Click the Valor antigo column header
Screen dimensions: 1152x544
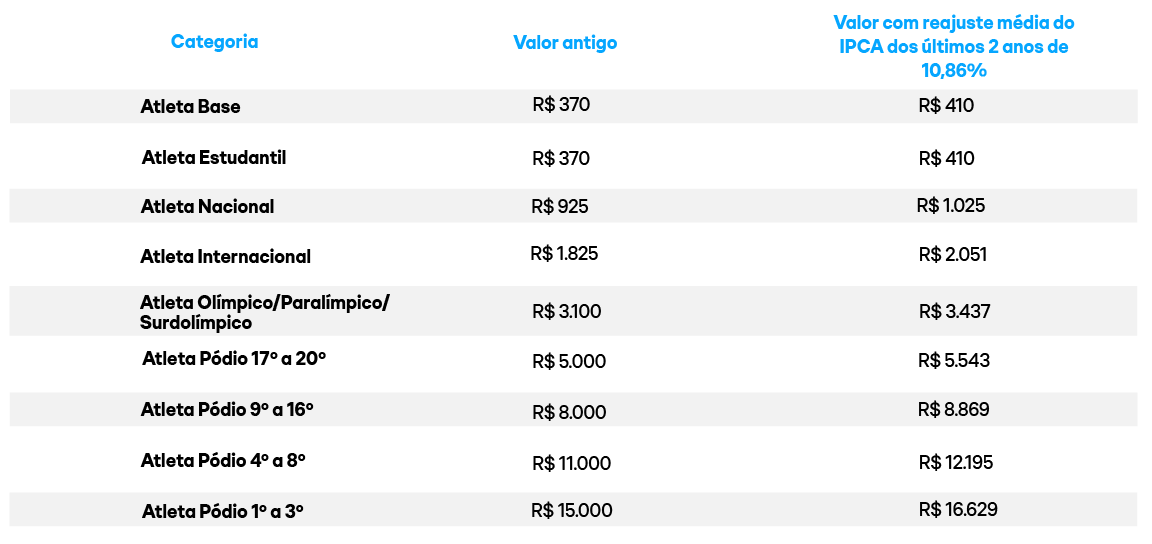(x=565, y=43)
